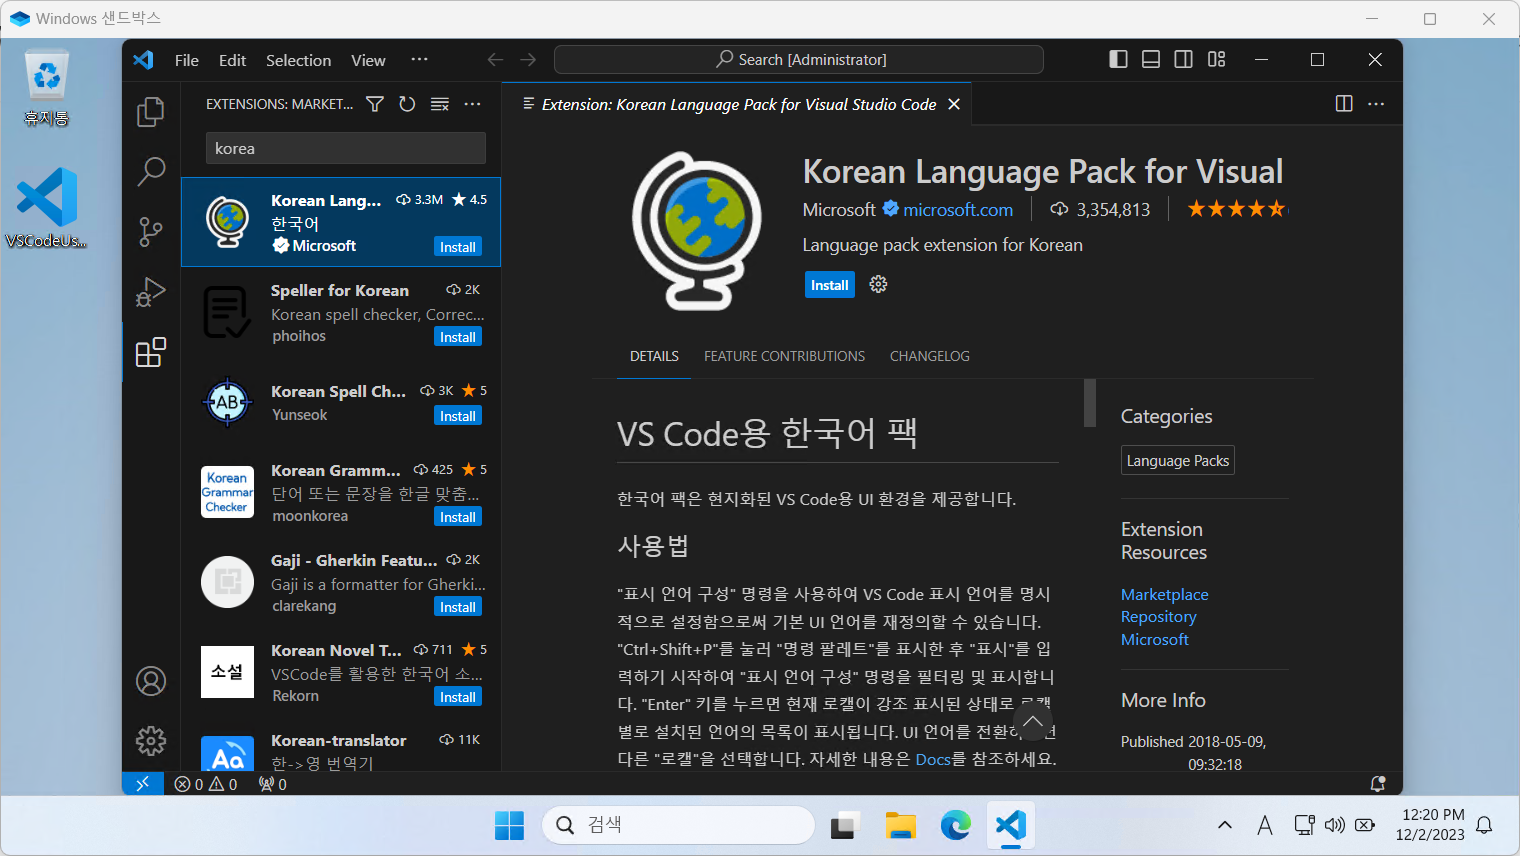Open notifications bell in VS Code status bar

(x=1378, y=784)
